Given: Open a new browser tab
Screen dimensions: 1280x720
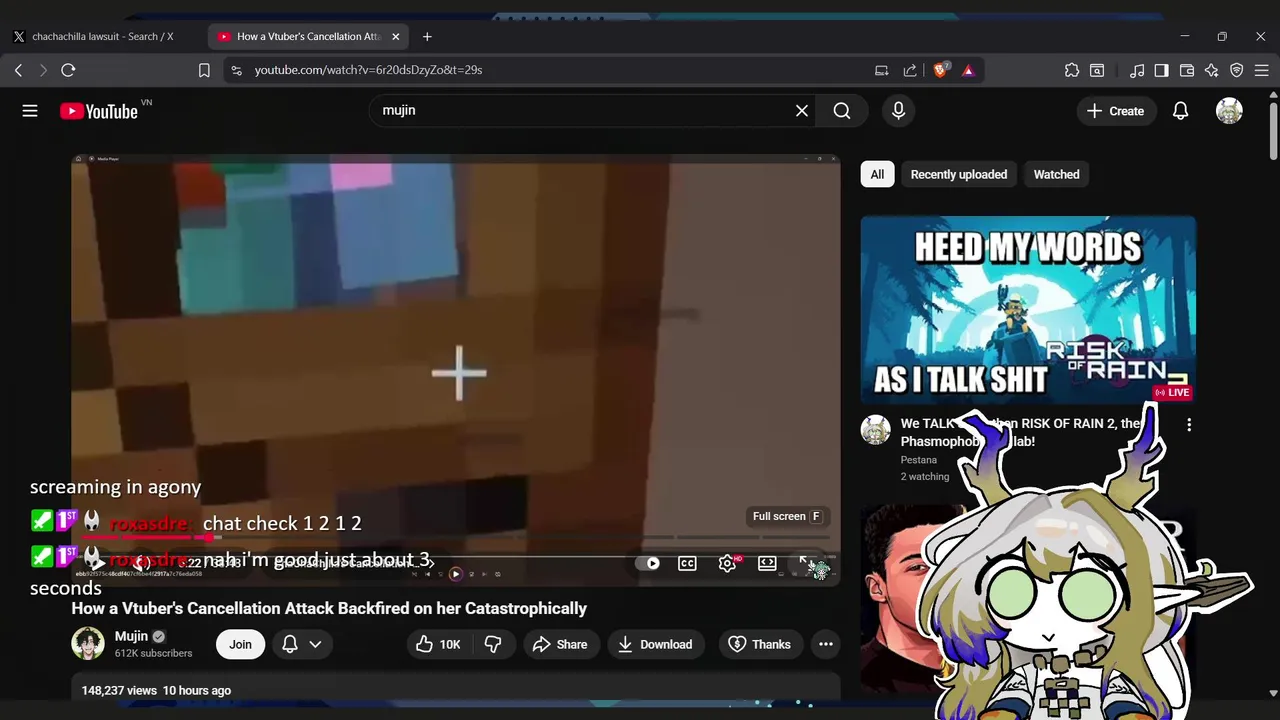Looking at the screenshot, I should pyautogui.click(x=427, y=36).
